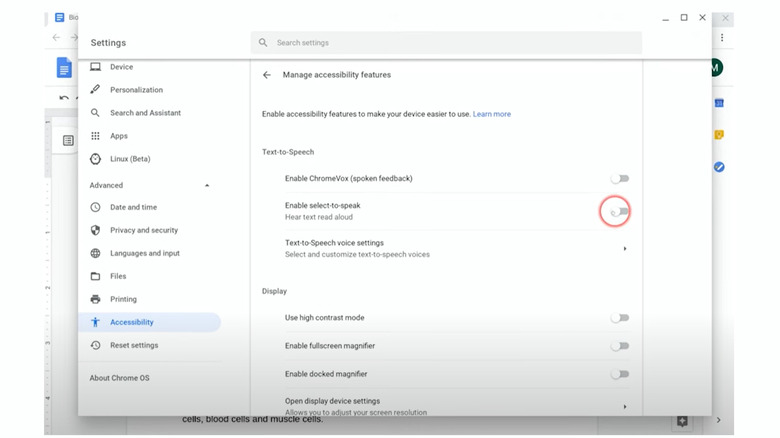Click the Linux (Beta) icon
This screenshot has width=780, height=438.
click(95, 159)
